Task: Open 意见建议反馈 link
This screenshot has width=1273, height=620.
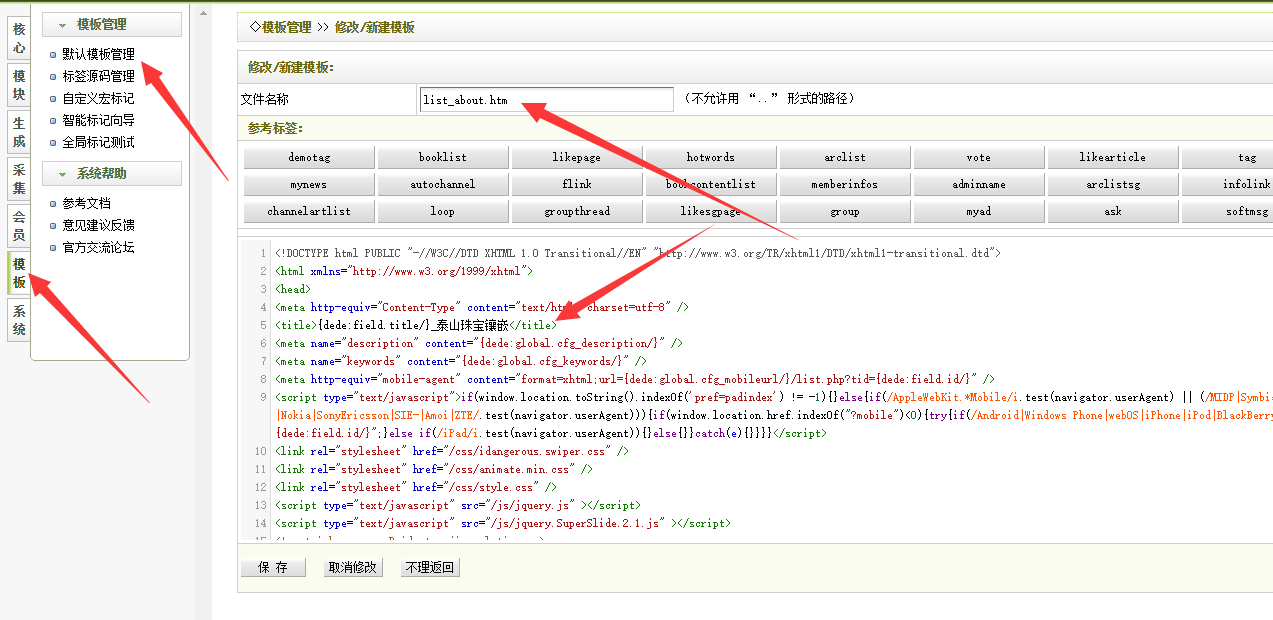Action: coord(98,225)
